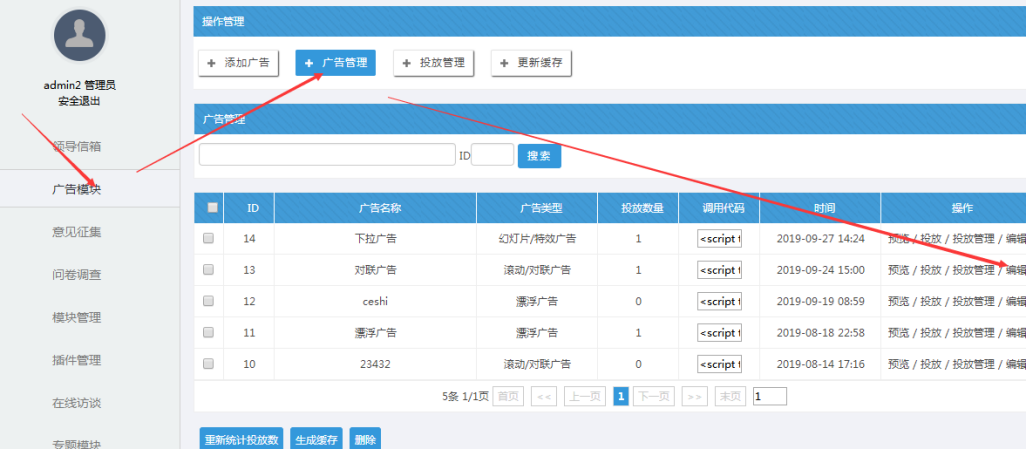Click the 生成缓存 button
This screenshot has width=1027, height=450.
coord(316,439)
